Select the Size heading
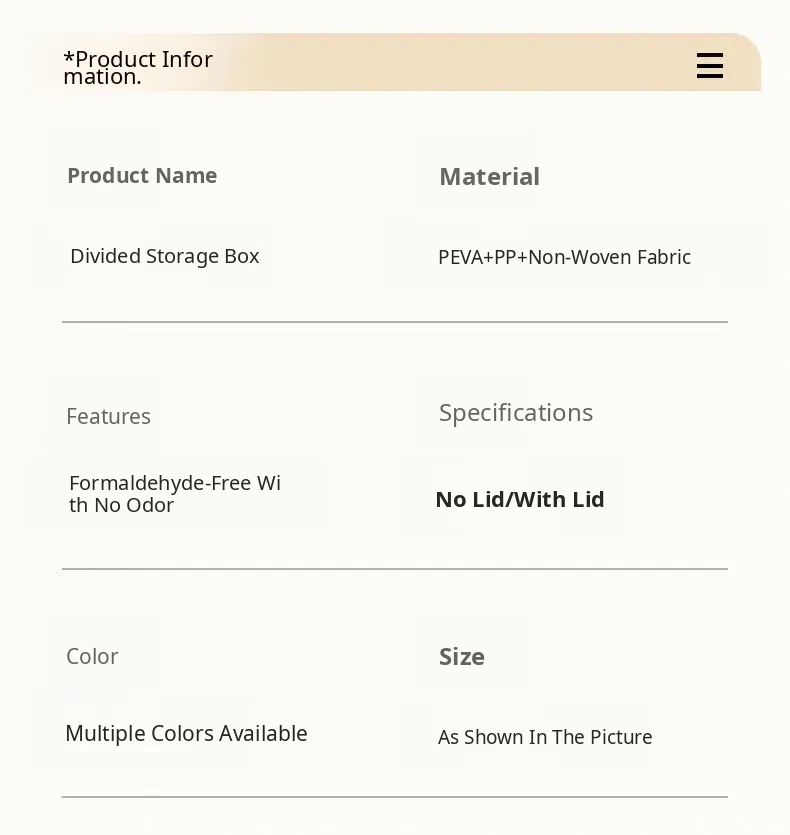 [x=462, y=657]
